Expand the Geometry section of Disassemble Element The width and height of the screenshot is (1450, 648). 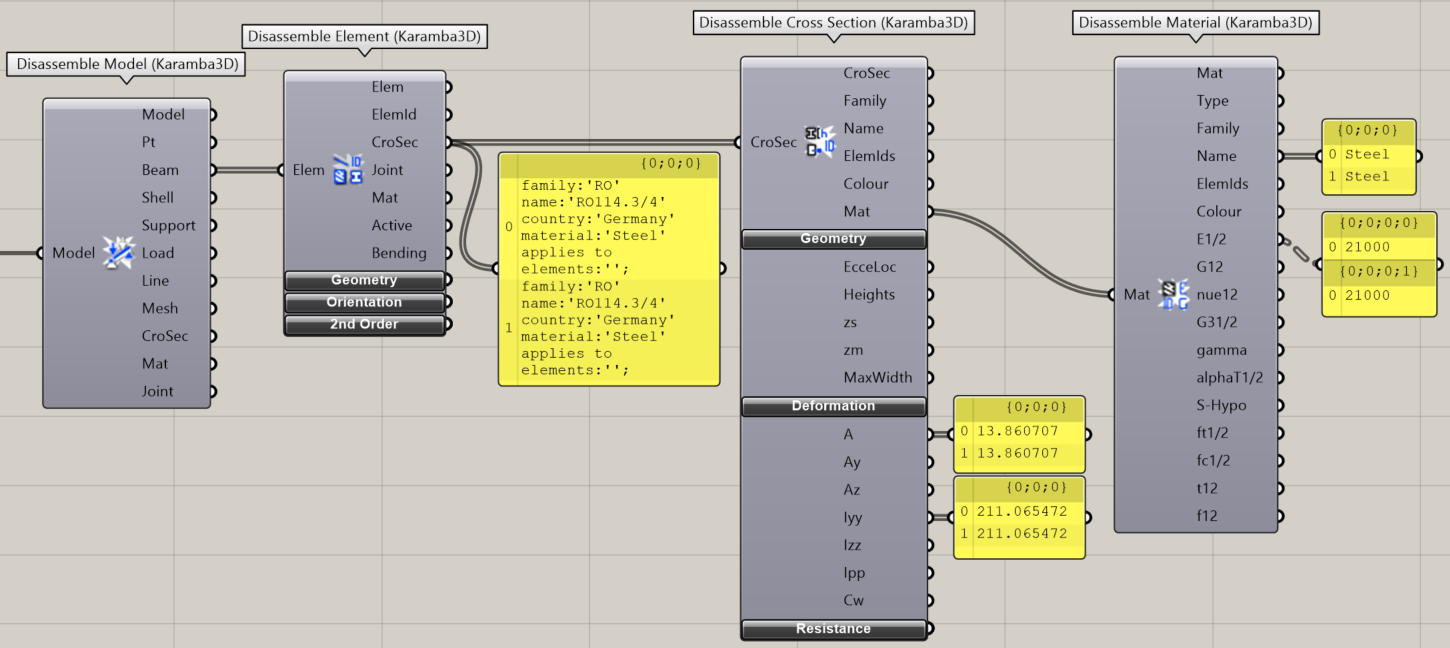364,281
